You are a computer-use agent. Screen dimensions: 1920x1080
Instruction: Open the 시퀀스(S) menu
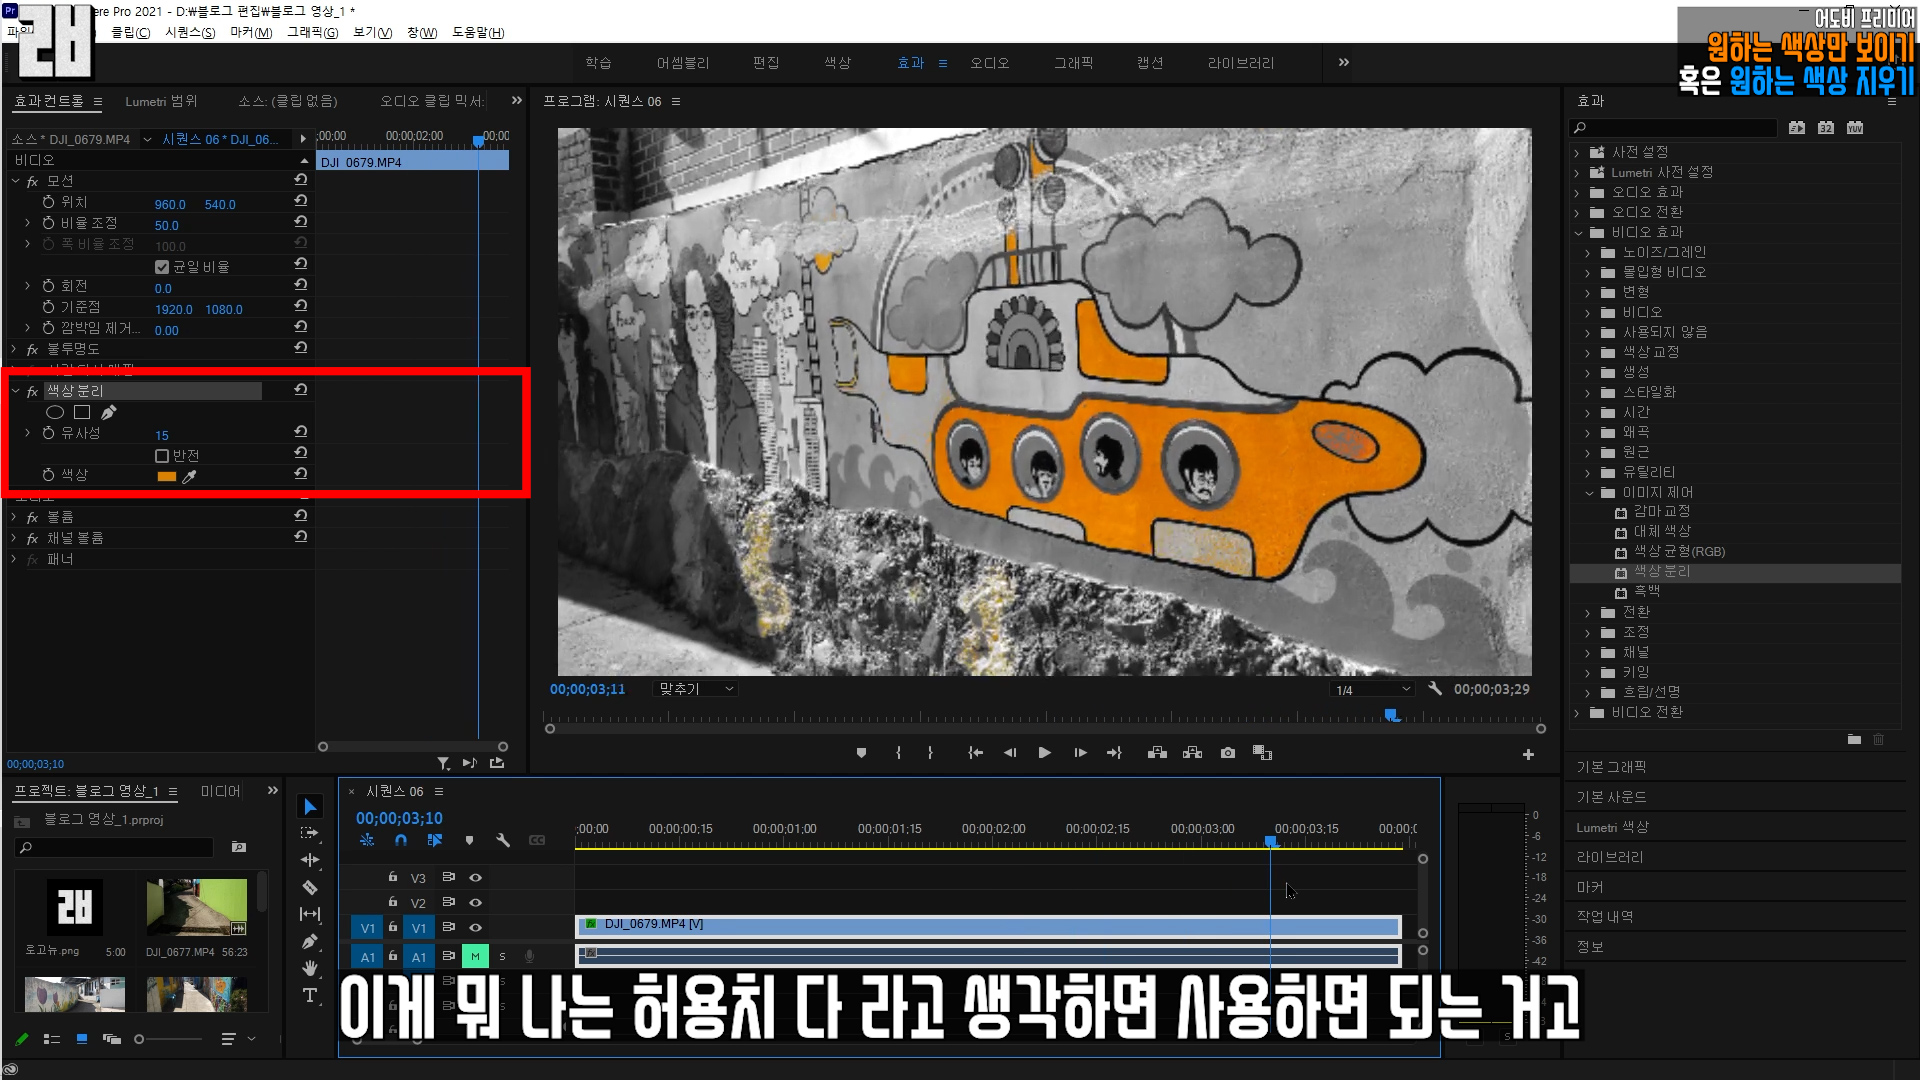(190, 32)
